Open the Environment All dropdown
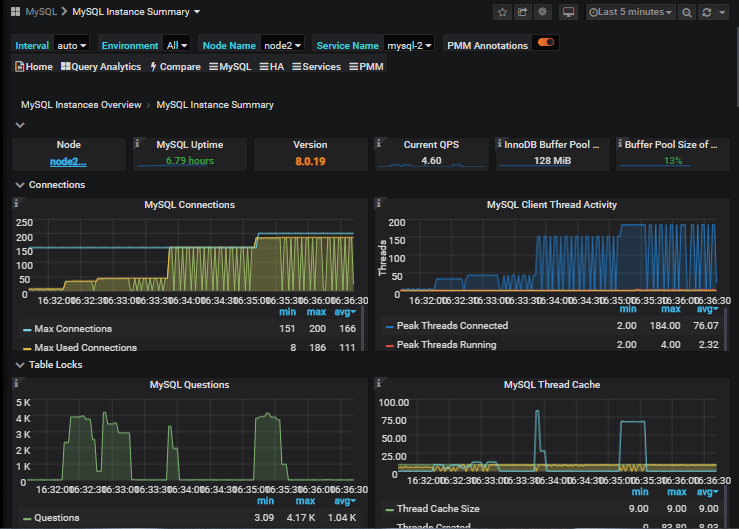739x529 pixels. 177,45
